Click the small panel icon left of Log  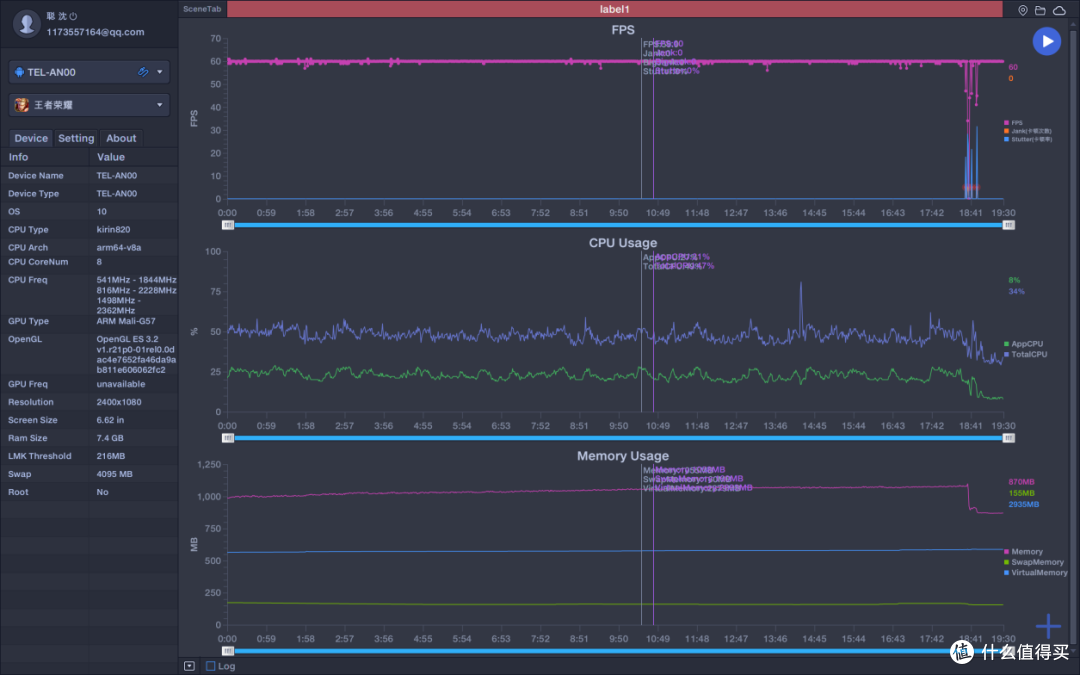(189, 665)
